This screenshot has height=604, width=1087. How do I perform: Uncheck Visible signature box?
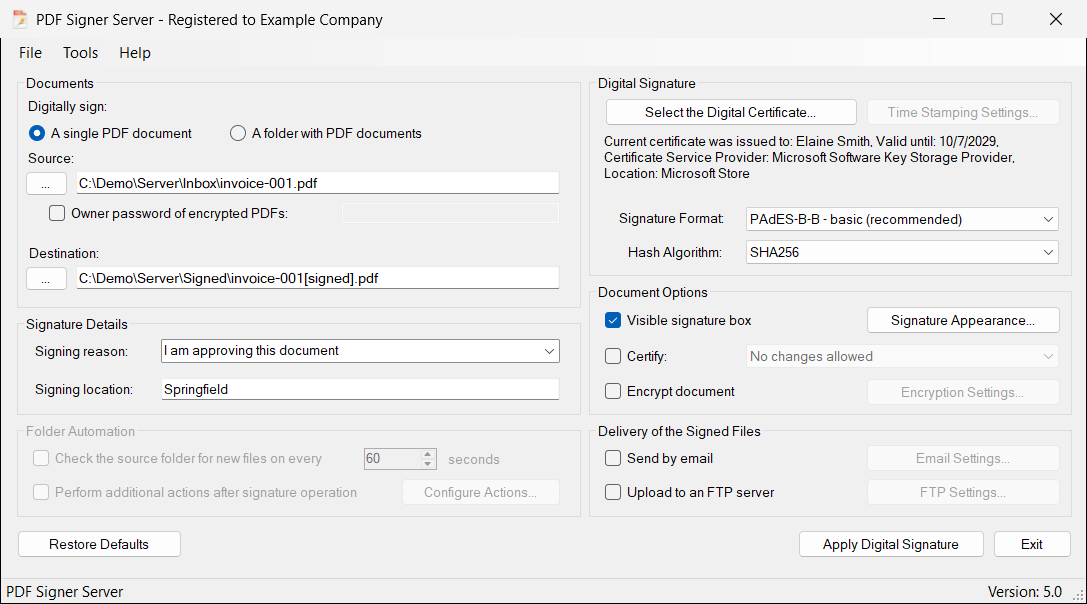click(613, 320)
